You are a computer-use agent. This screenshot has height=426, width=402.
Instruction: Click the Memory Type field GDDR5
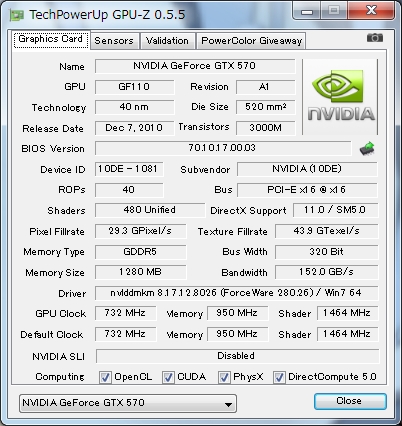[140, 252]
